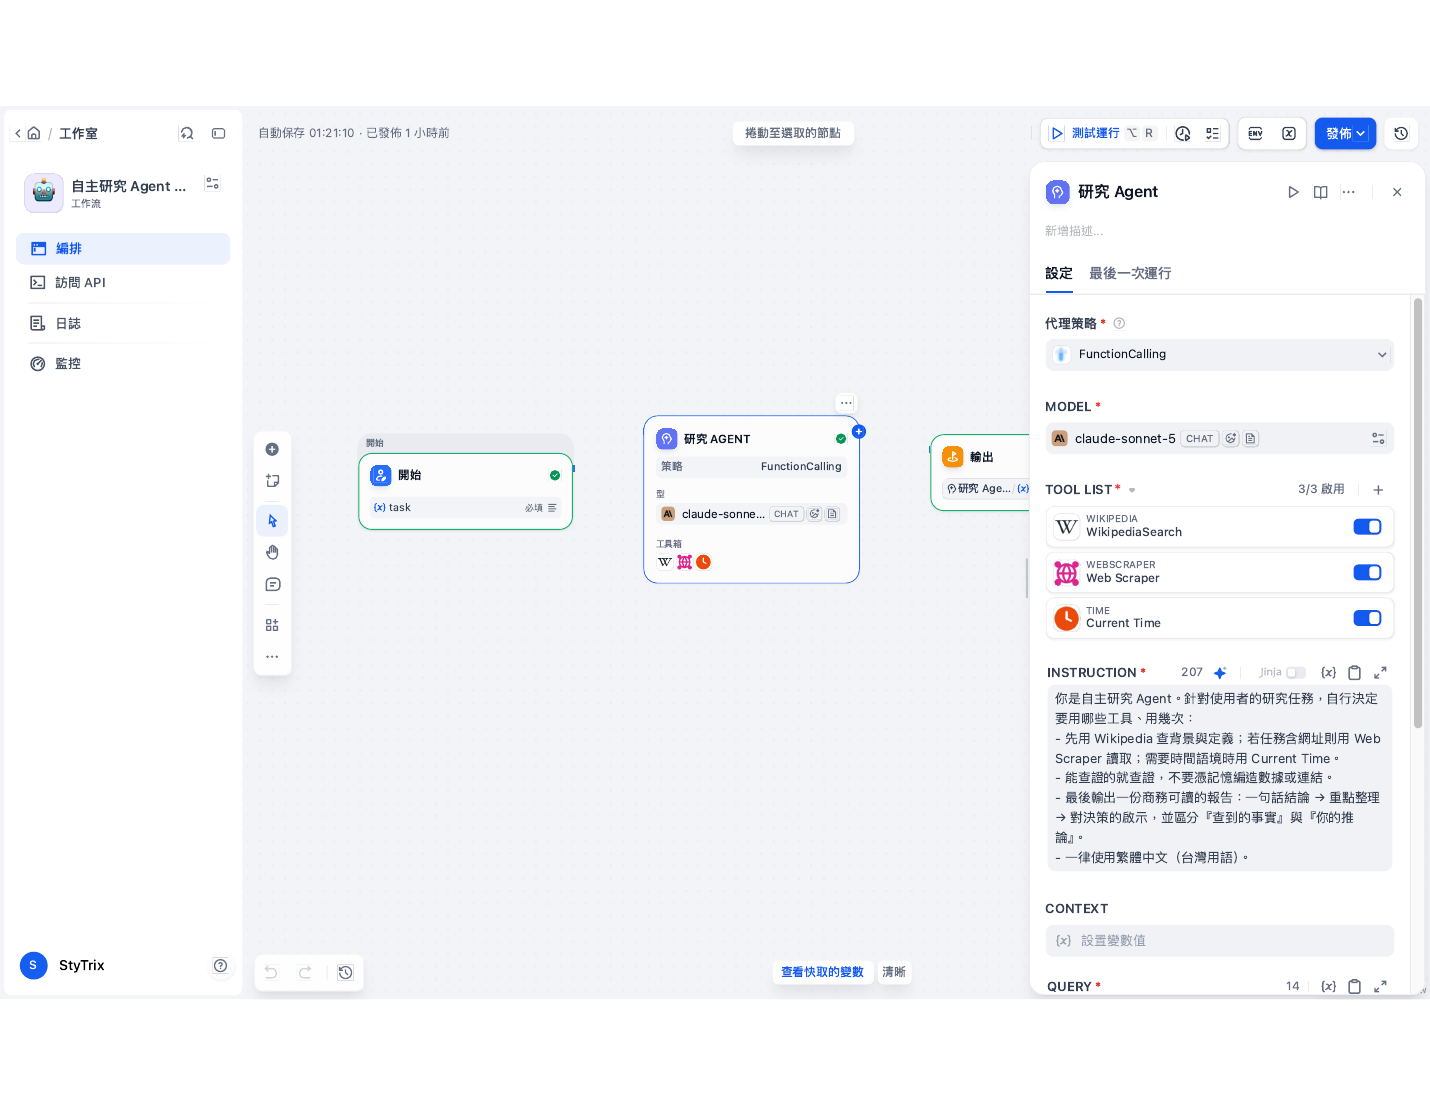Click the 清晰 button at canvas bottom
The height and width of the screenshot is (1105, 1430).
894,972
